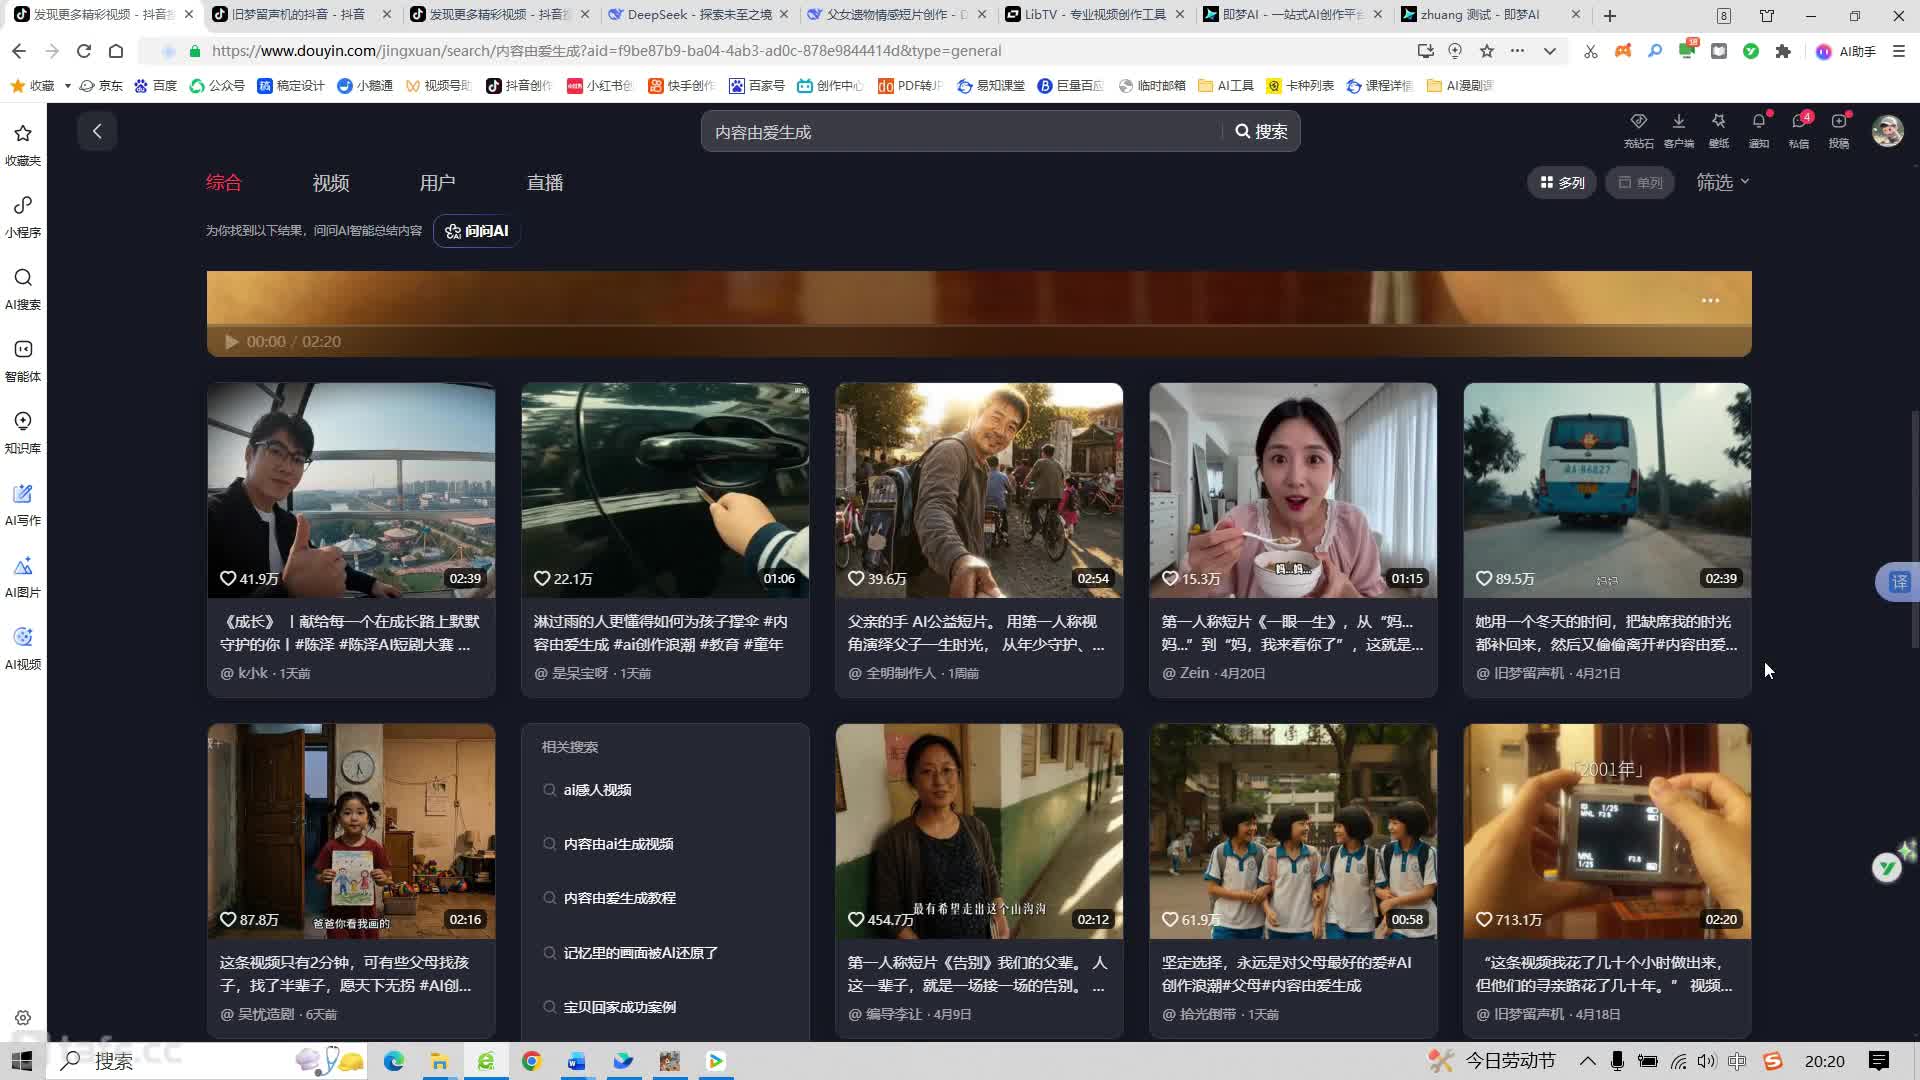1920x1080 pixels.
Task: Click the 投稿 upload icon
Action: (1839, 130)
